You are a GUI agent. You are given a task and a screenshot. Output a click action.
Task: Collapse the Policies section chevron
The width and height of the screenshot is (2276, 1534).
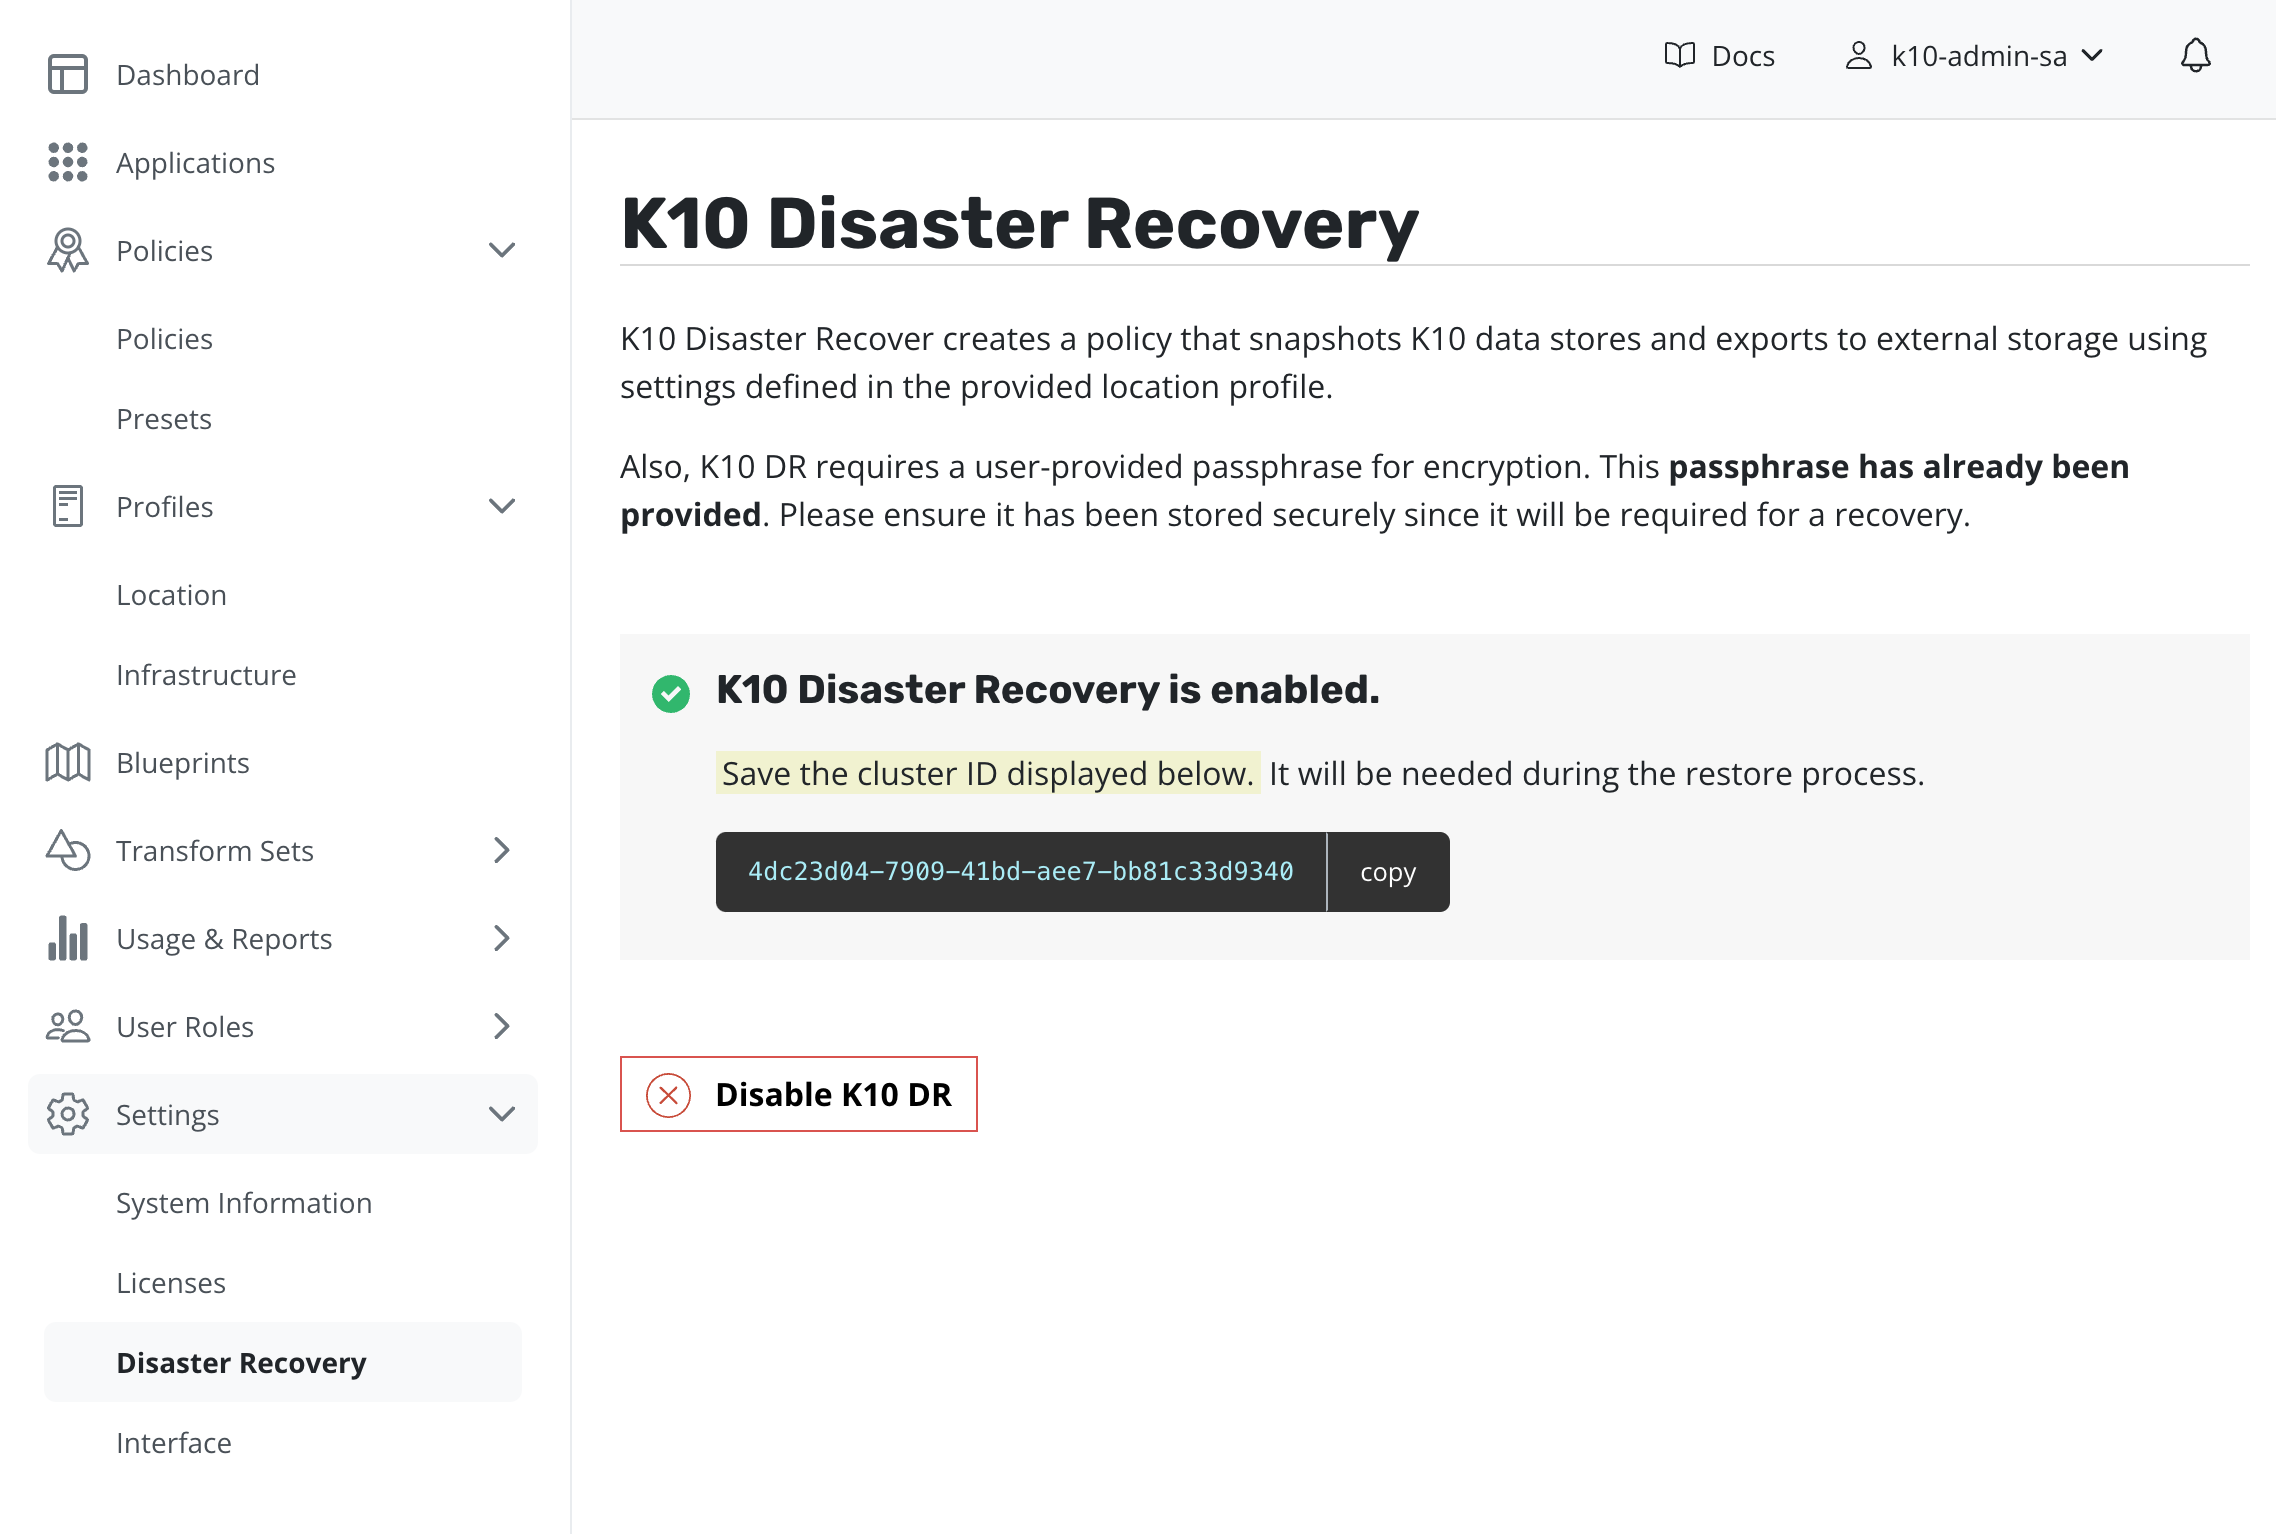pos(502,250)
